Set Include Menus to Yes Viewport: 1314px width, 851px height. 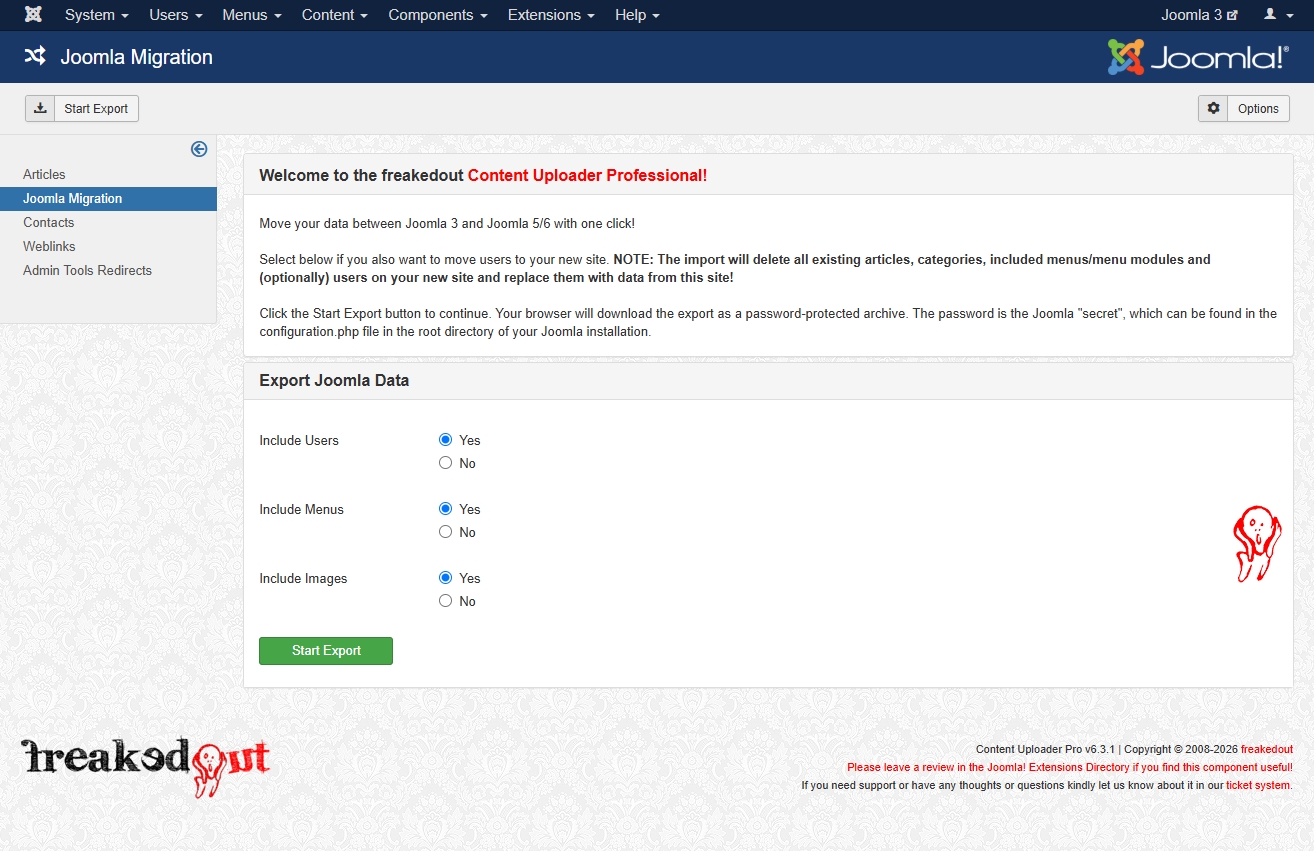click(x=446, y=509)
